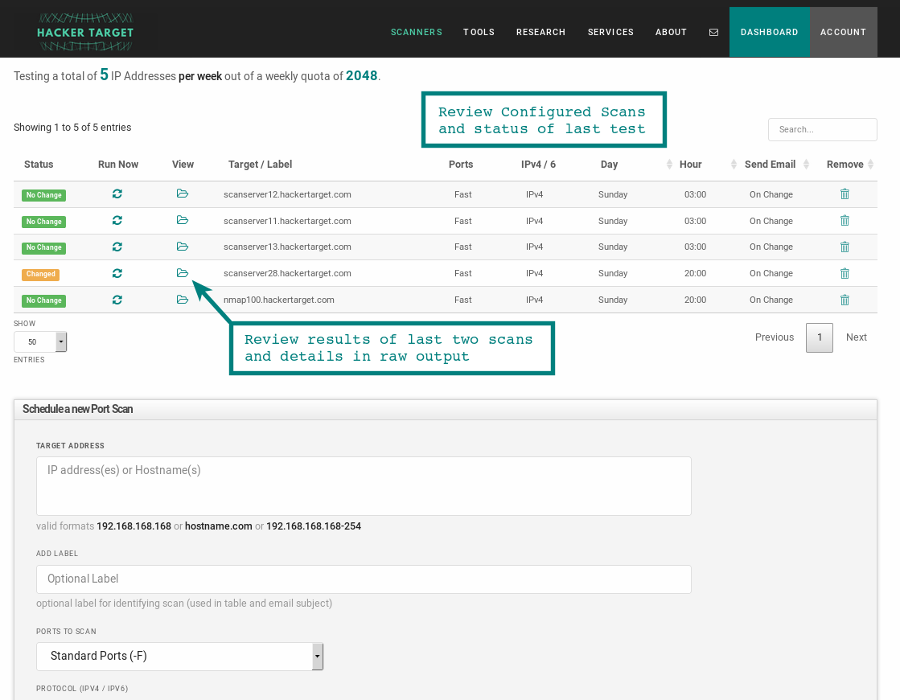The width and height of the screenshot is (900, 700).
Task: Click the weekly quota number 2048
Action: (362, 76)
